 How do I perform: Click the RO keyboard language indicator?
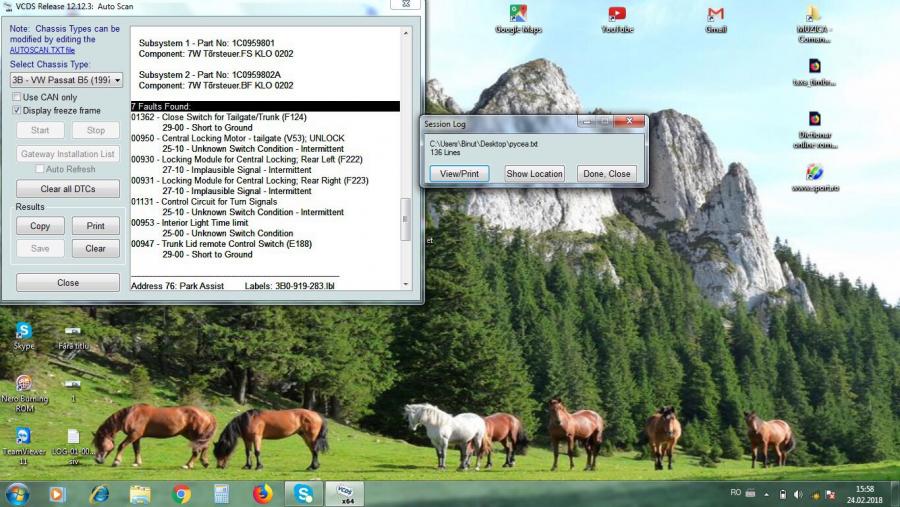click(x=736, y=494)
